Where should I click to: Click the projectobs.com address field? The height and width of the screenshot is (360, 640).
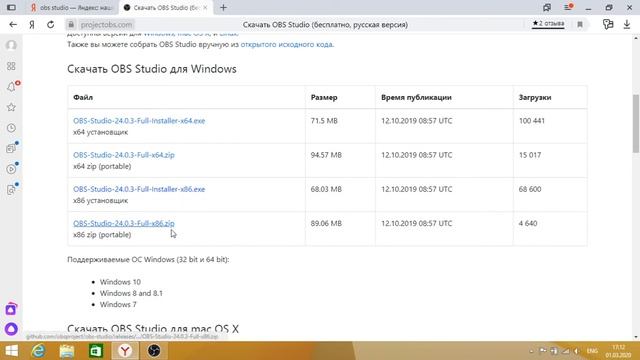point(106,24)
